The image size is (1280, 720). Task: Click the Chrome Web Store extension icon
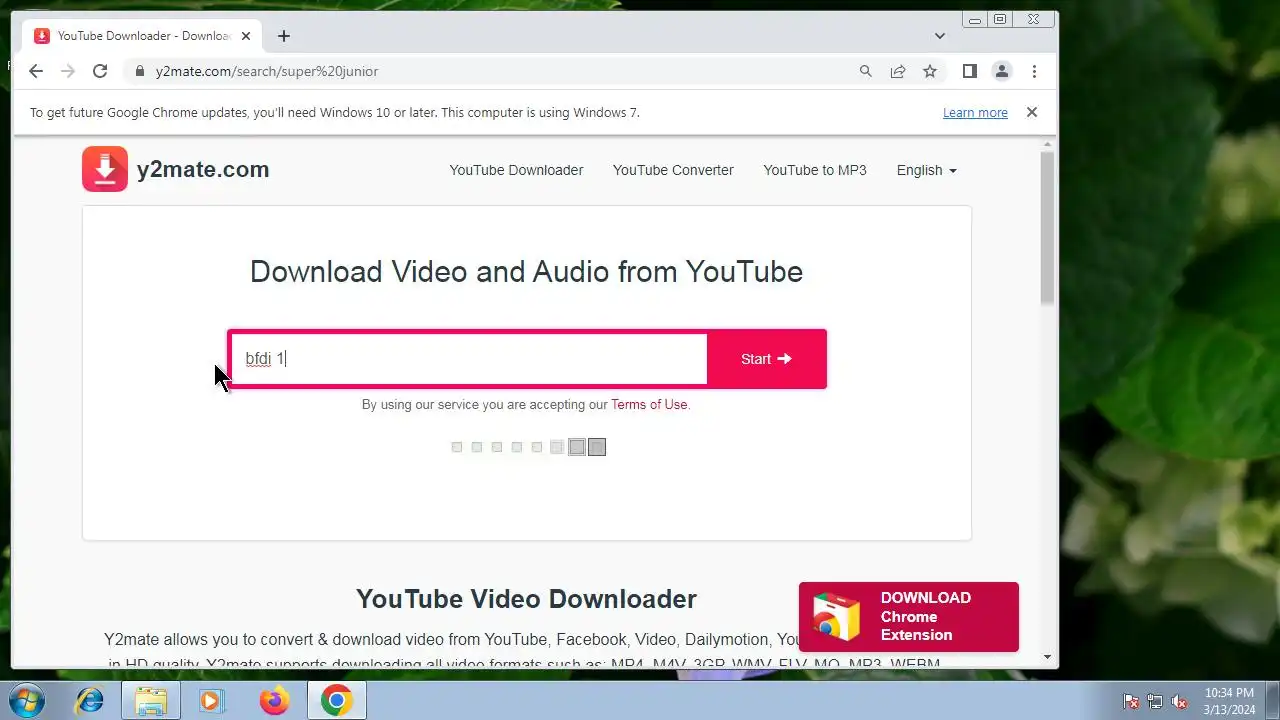click(836, 616)
